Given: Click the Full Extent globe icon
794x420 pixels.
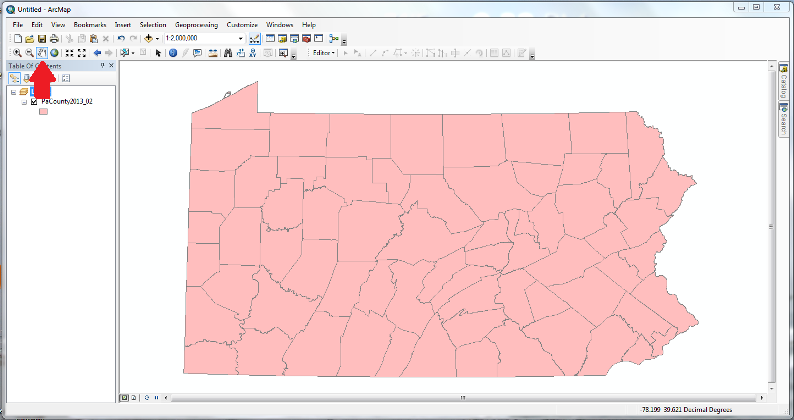Looking at the screenshot, I should pos(54,53).
